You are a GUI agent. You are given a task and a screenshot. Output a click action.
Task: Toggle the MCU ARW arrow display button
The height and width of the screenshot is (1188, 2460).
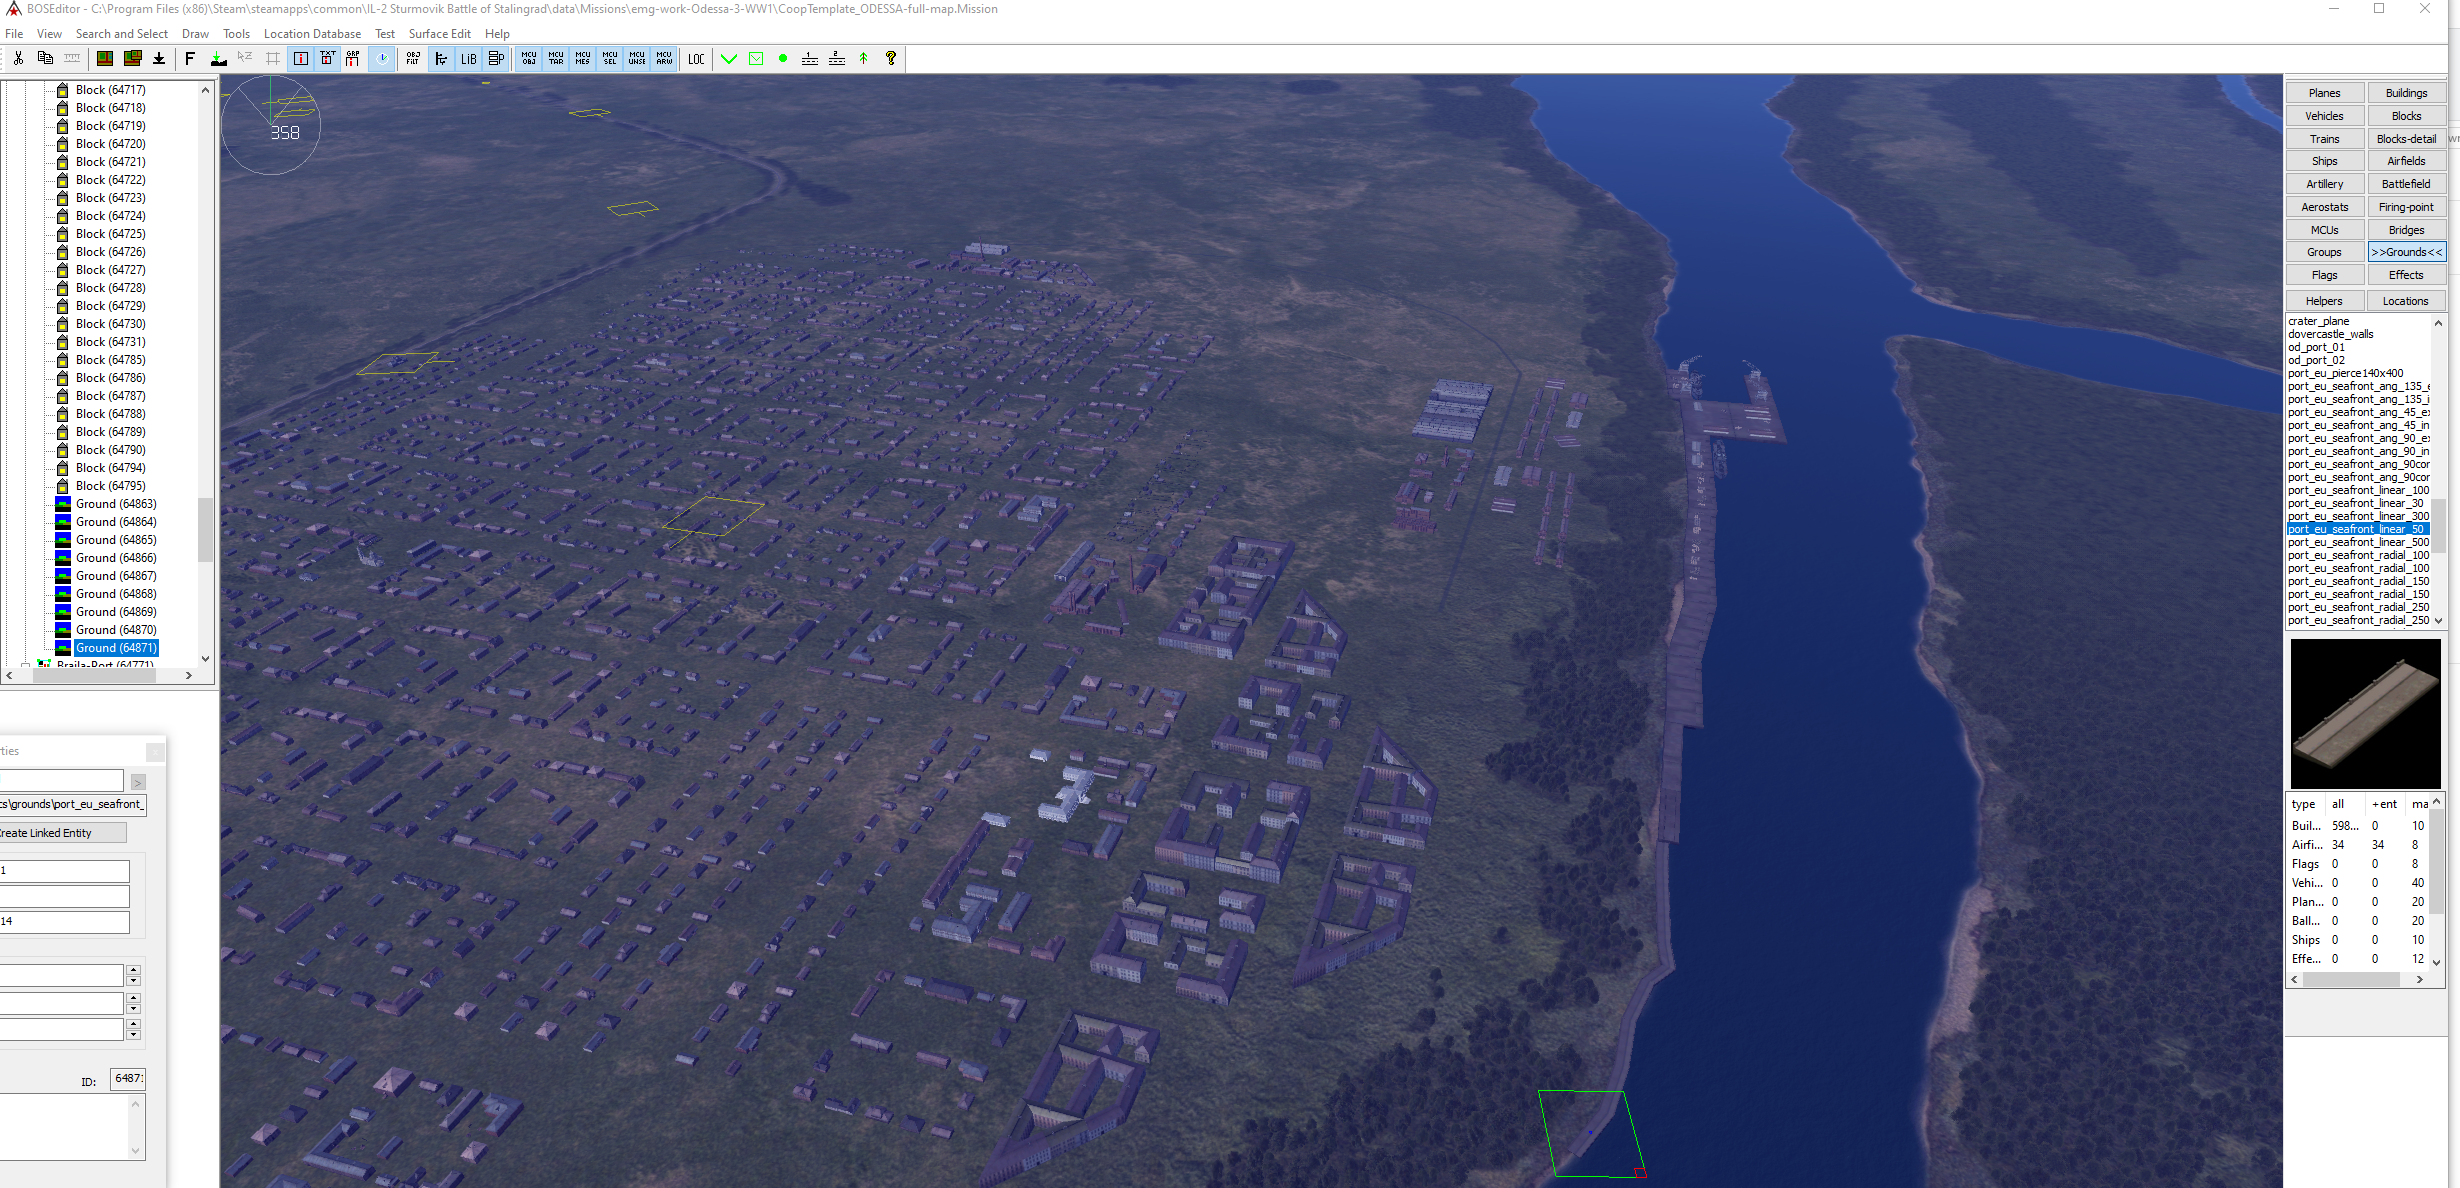pyautogui.click(x=663, y=58)
